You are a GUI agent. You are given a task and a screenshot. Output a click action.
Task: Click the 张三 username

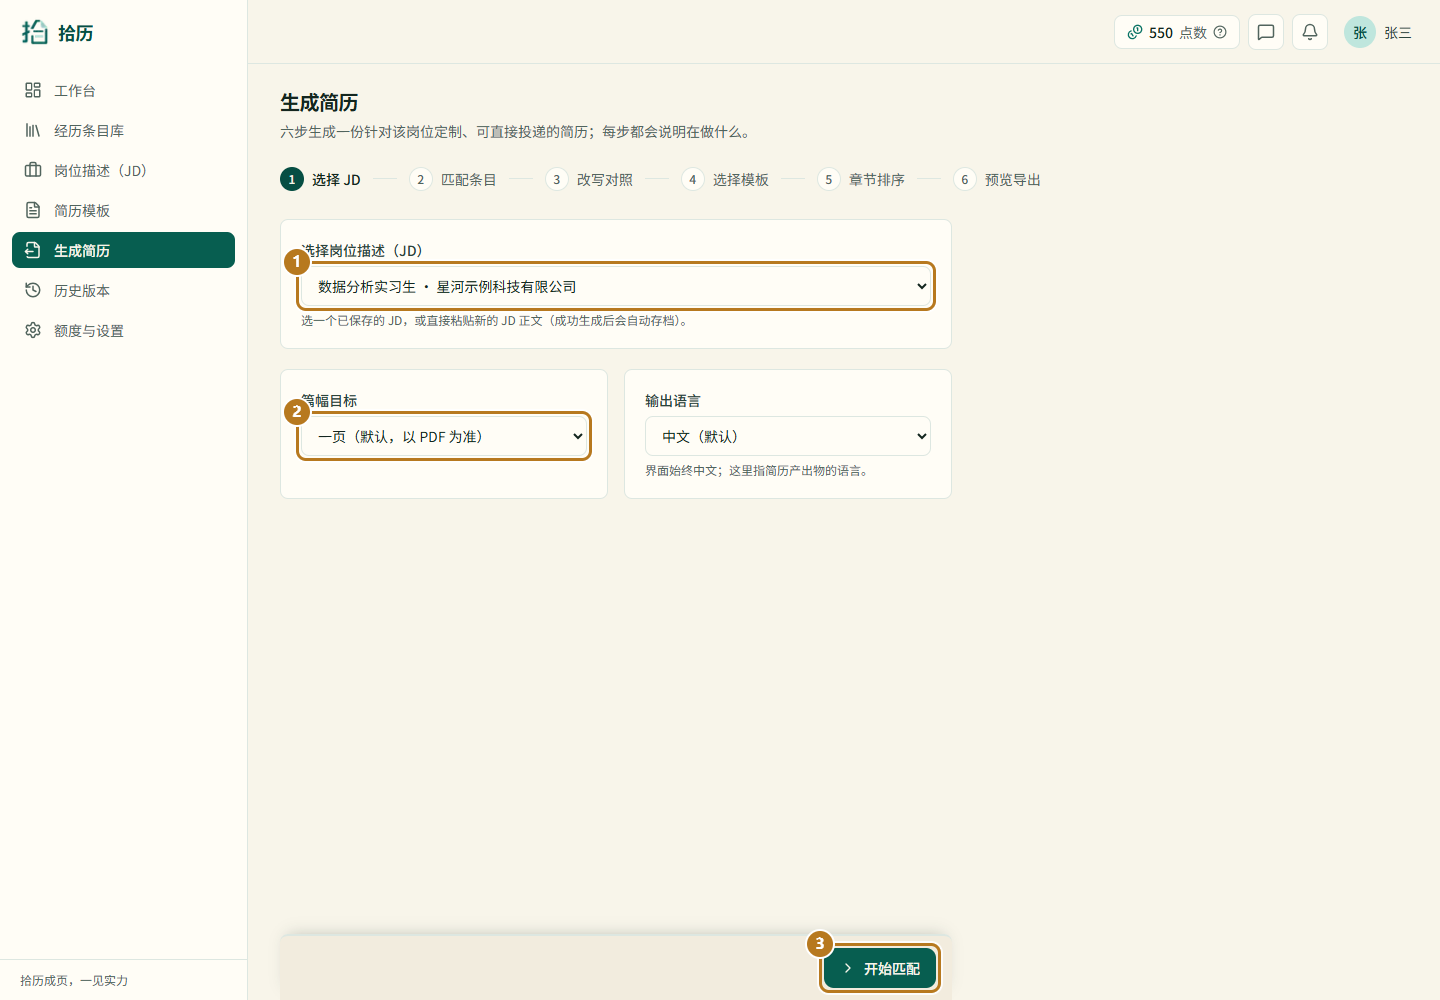(1398, 33)
